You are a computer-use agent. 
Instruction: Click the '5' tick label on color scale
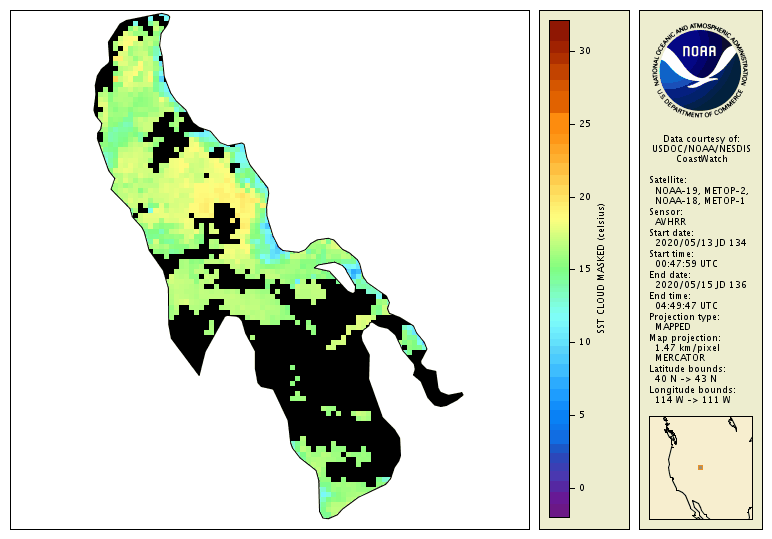pyautogui.click(x=582, y=415)
